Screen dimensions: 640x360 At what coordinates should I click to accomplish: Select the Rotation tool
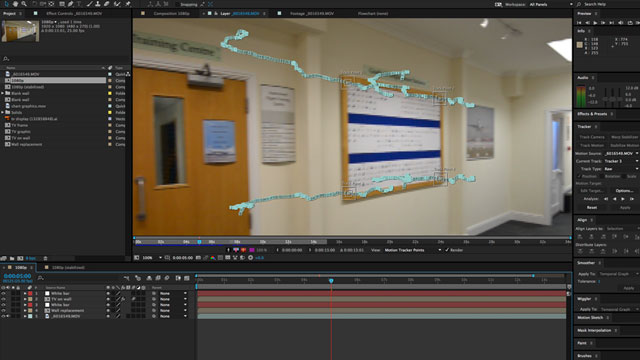coord(34,4)
